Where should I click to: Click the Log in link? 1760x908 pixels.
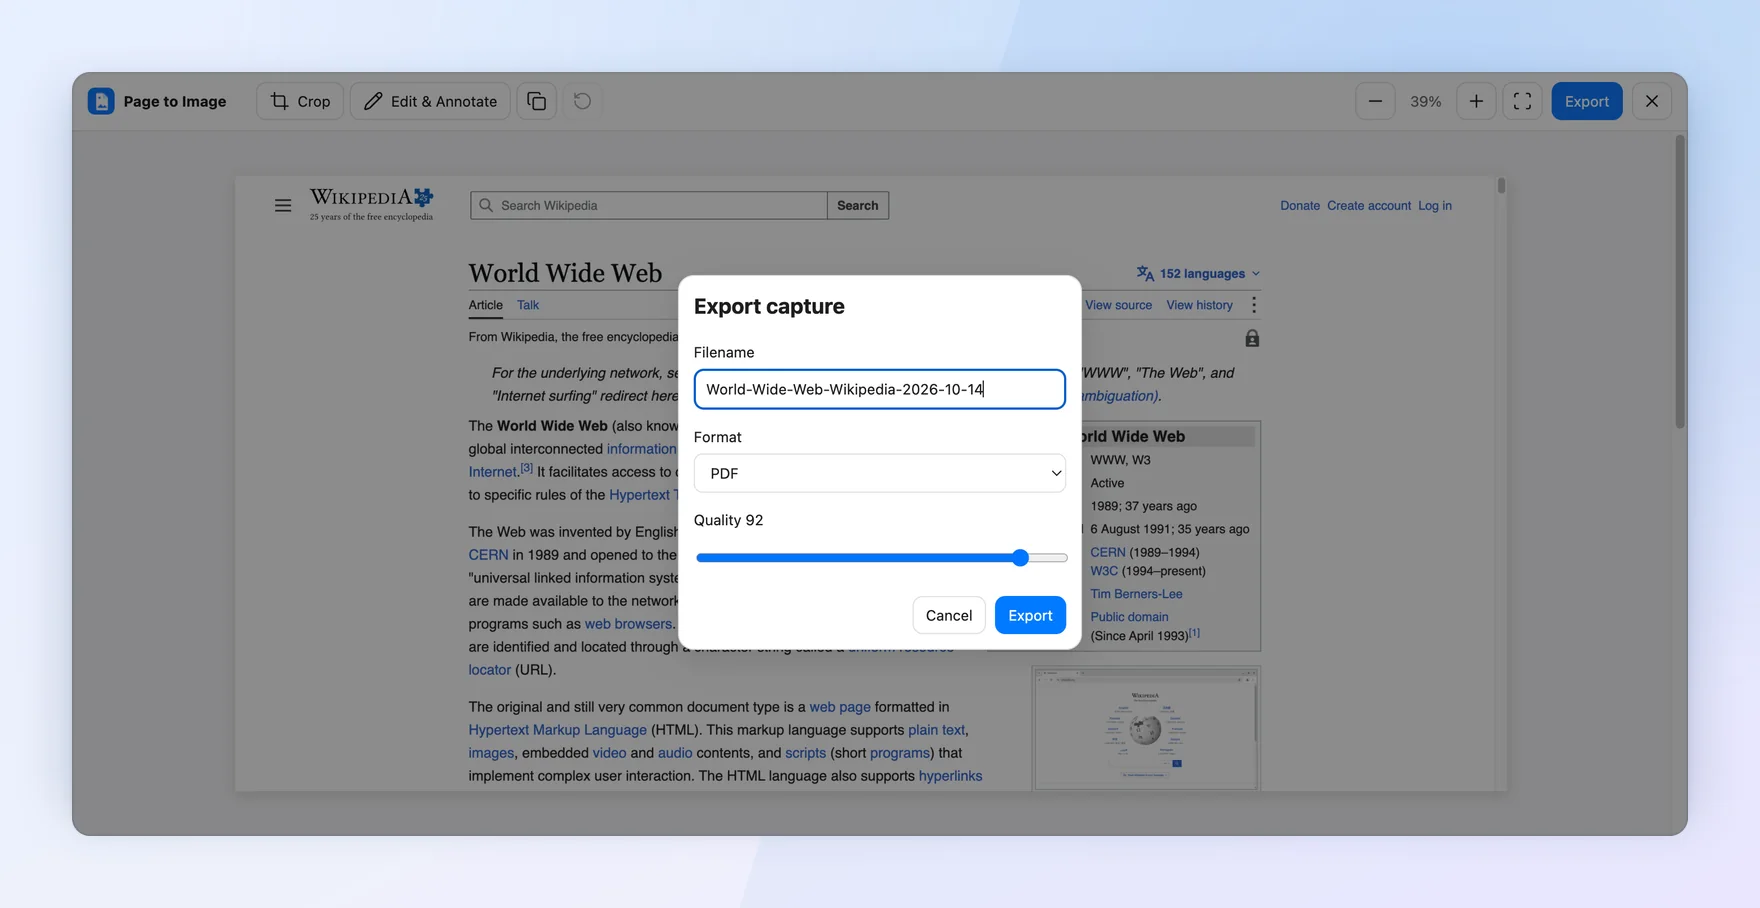coord(1435,206)
